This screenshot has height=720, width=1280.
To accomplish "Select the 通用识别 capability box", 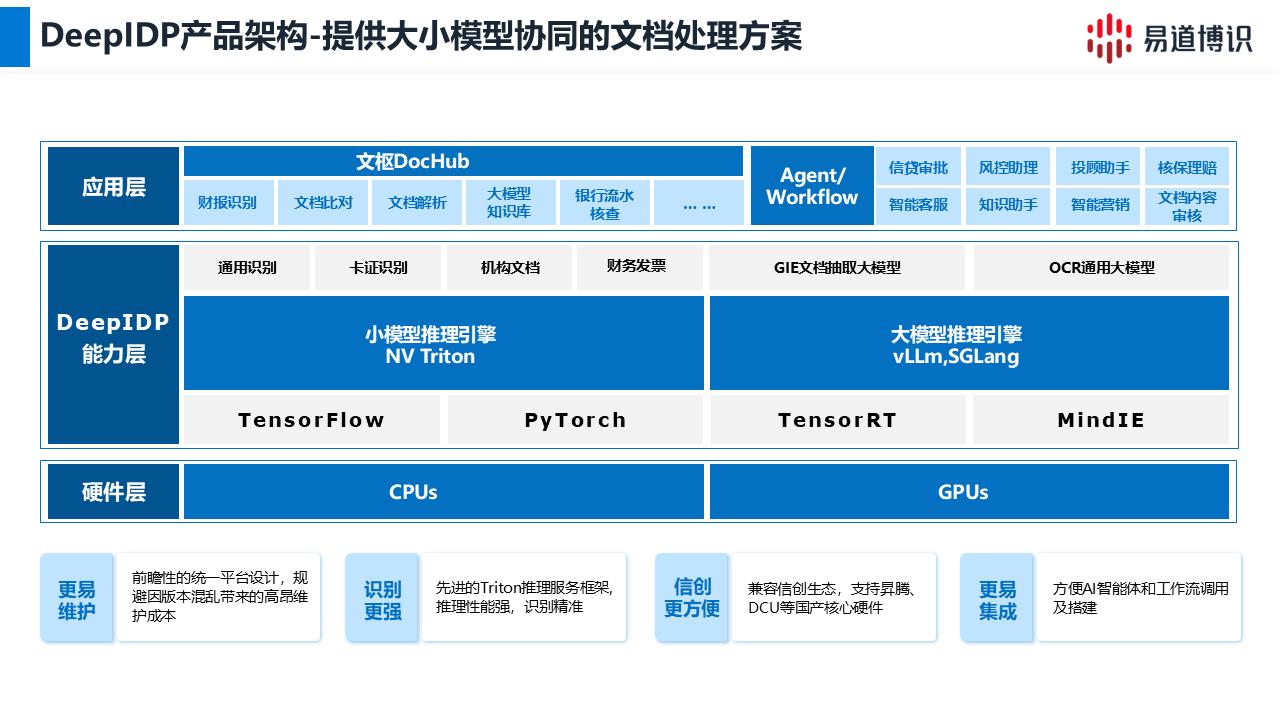I will click(x=247, y=267).
